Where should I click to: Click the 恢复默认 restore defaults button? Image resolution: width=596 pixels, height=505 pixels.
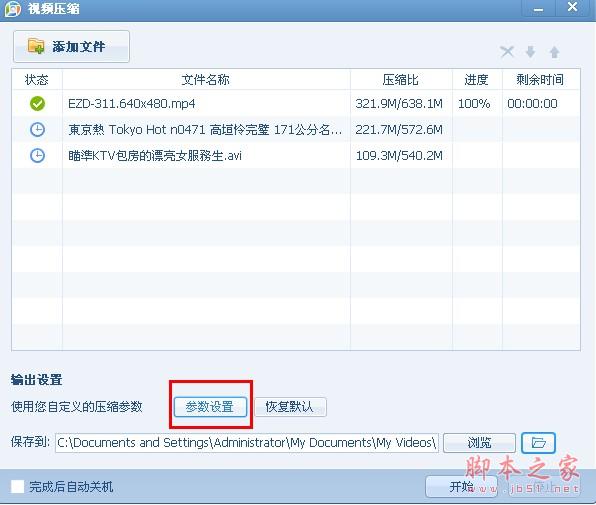point(290,407)
